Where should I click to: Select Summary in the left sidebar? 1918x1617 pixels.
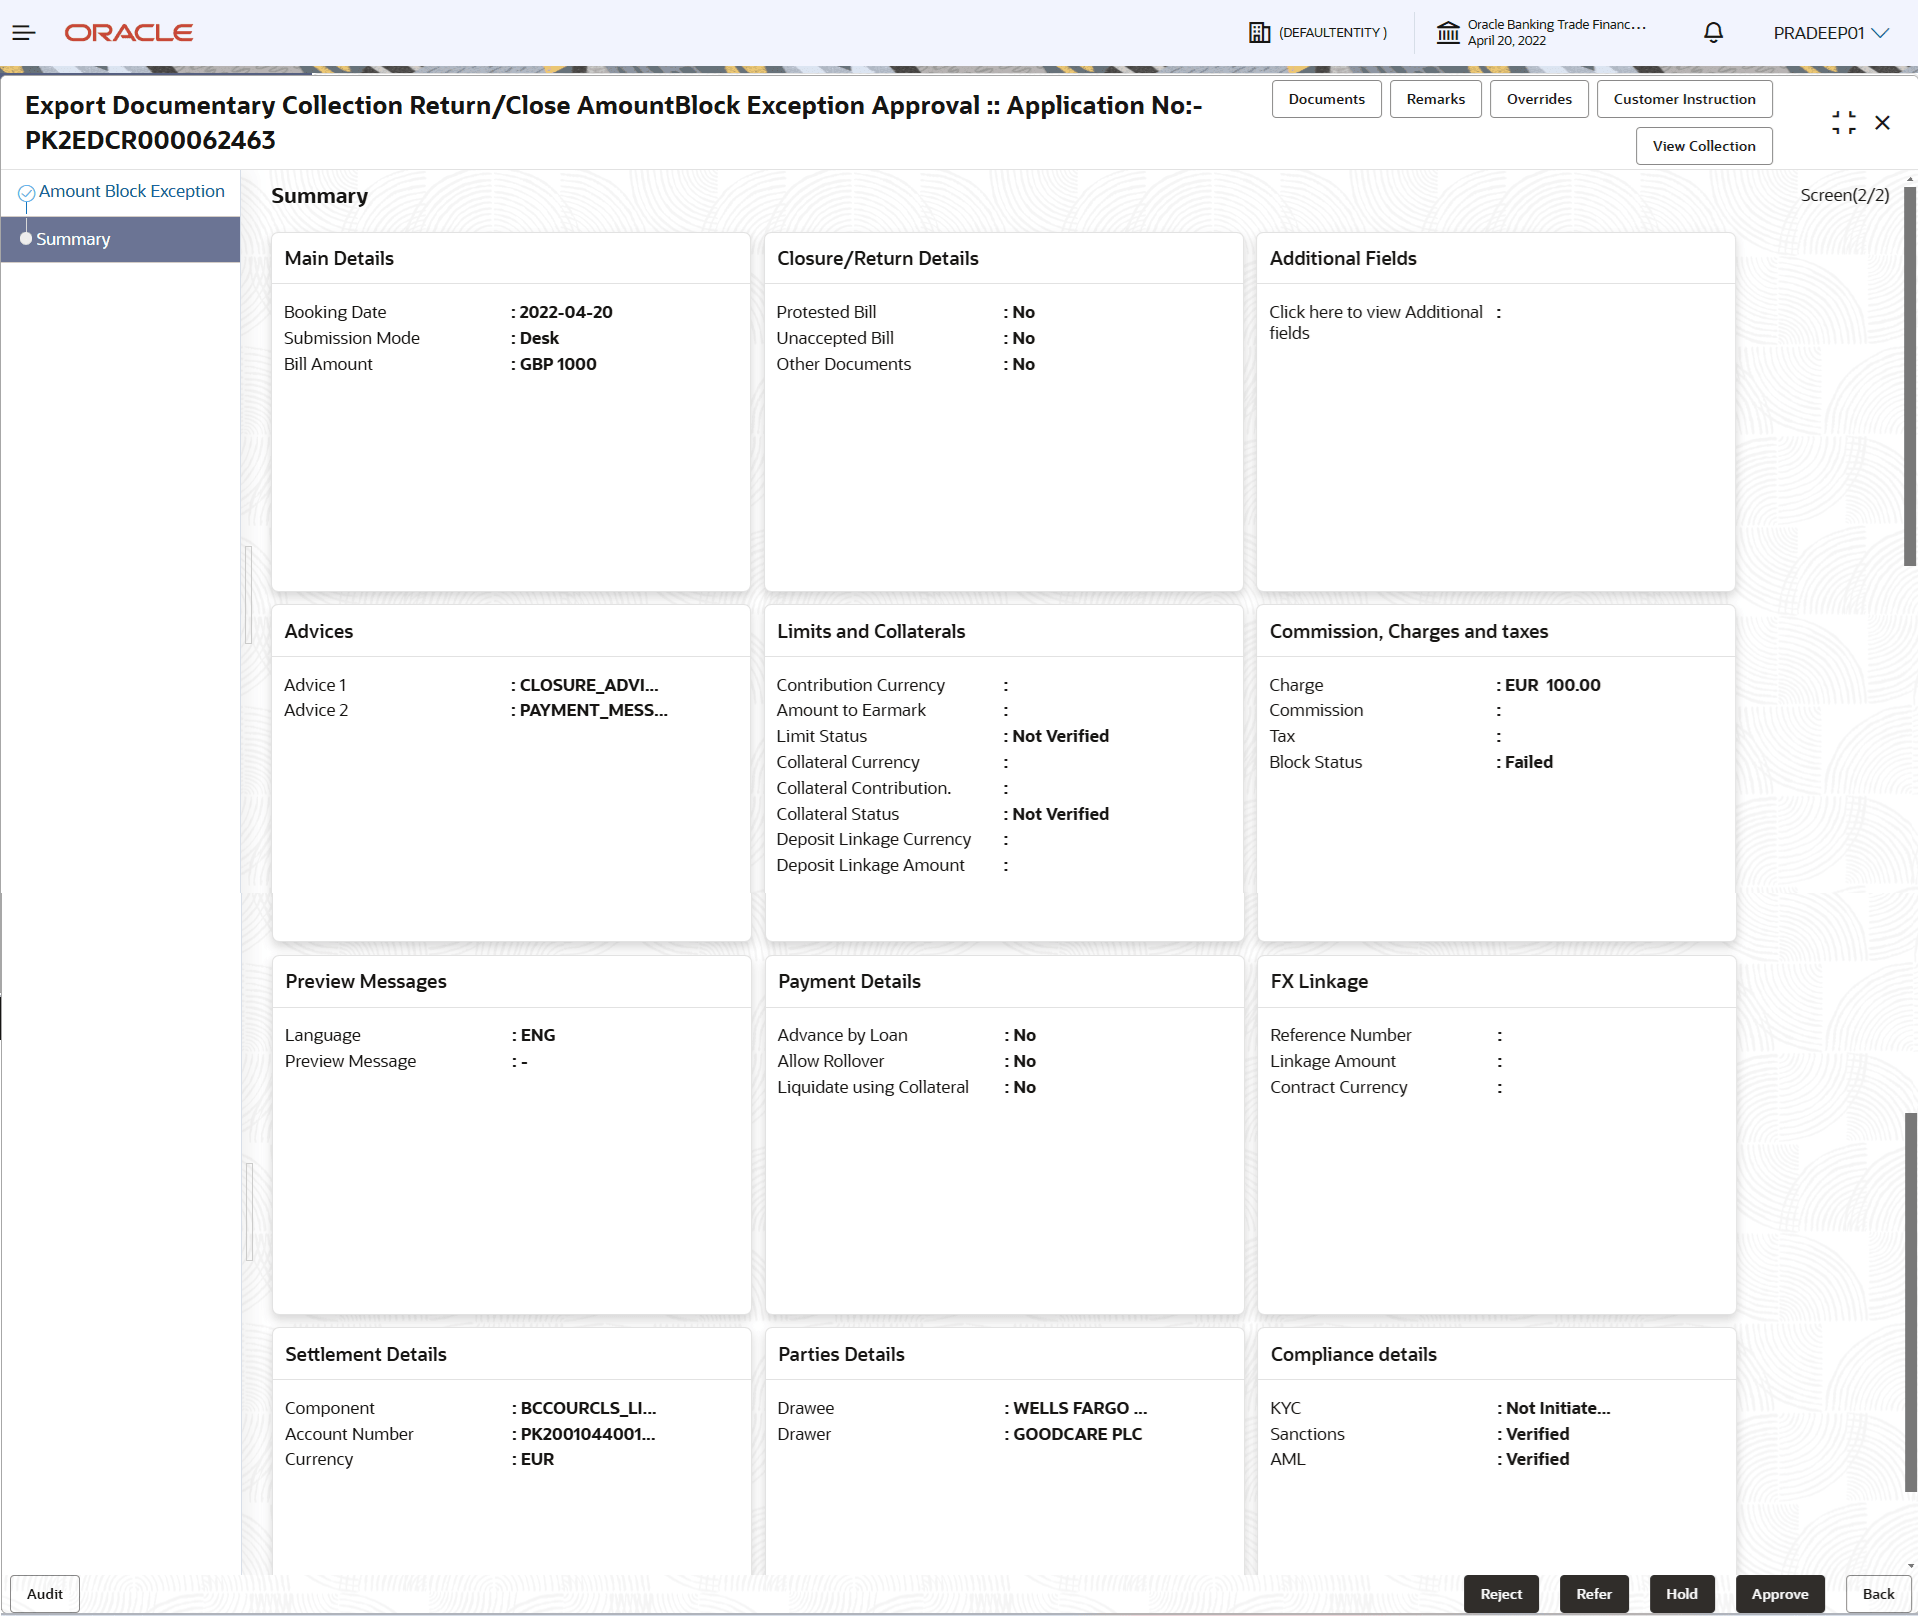(x=73, y=239)
